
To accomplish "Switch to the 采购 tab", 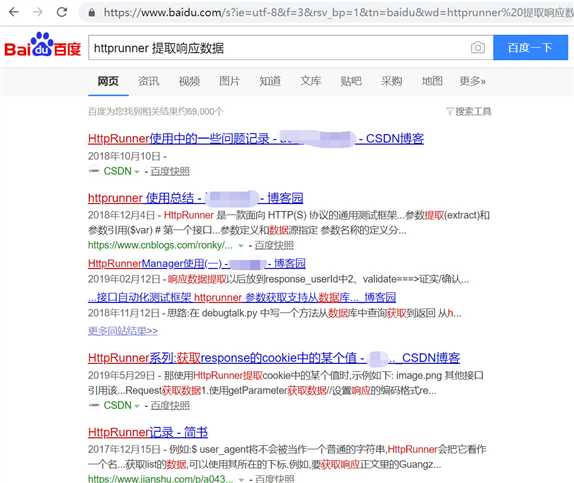I will click(392, 81).
